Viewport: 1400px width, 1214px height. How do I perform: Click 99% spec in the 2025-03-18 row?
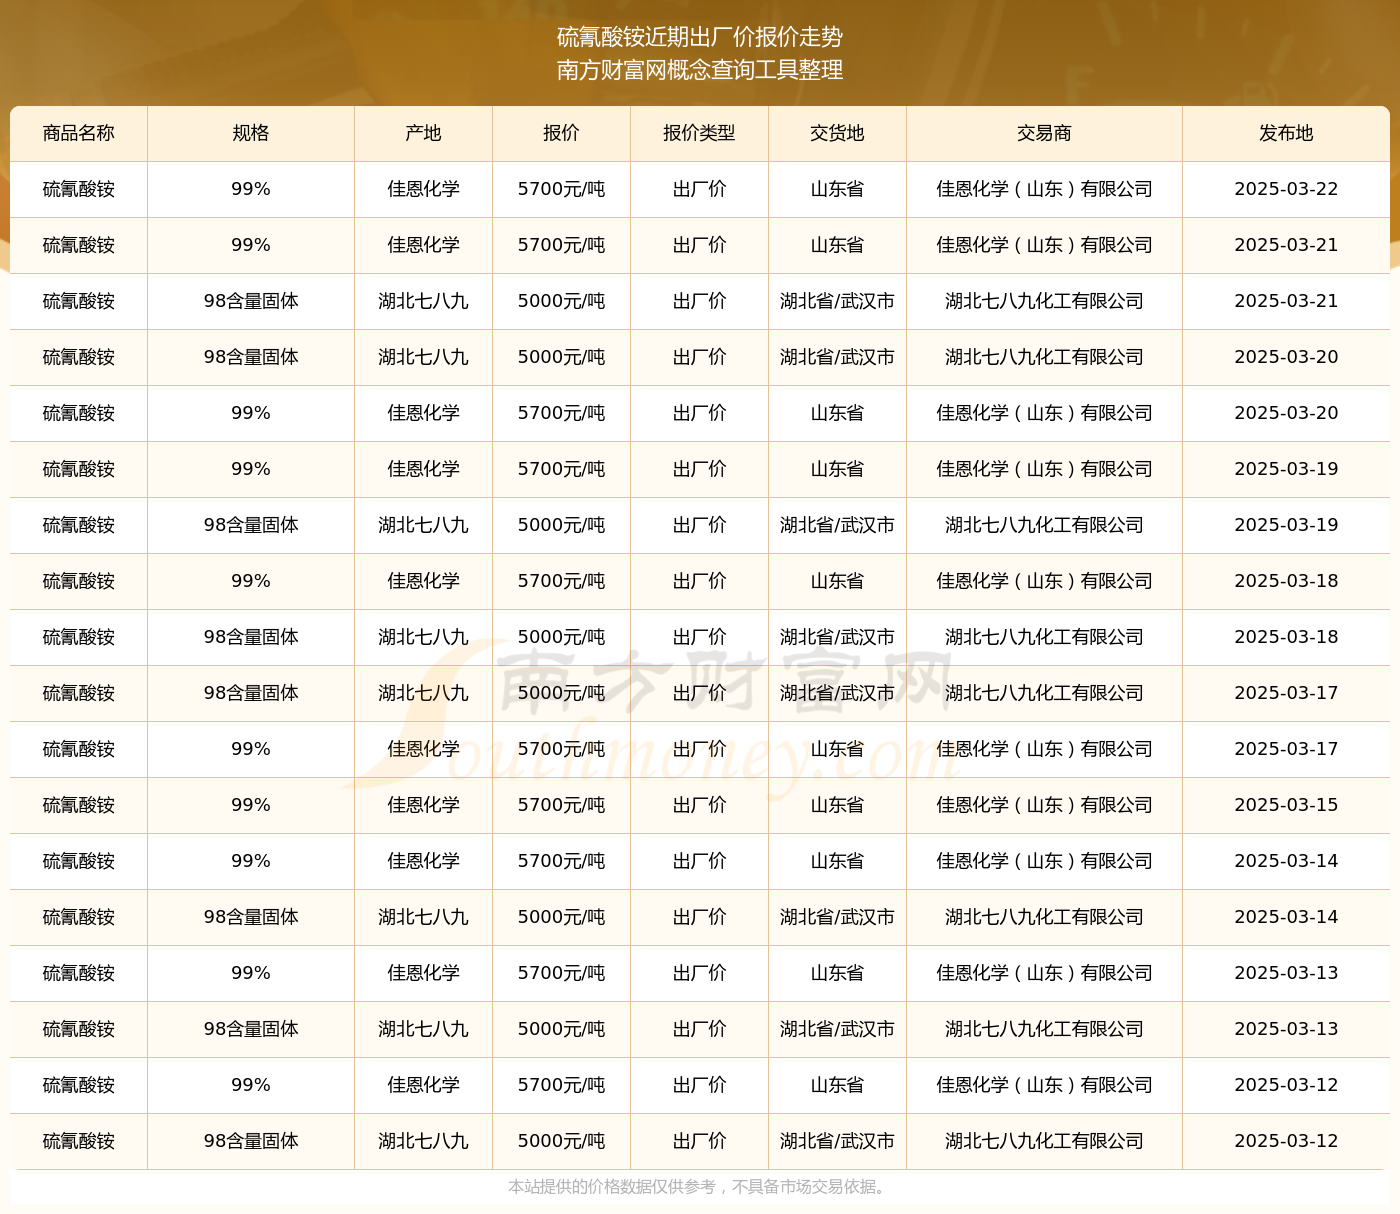pos(250,581)
